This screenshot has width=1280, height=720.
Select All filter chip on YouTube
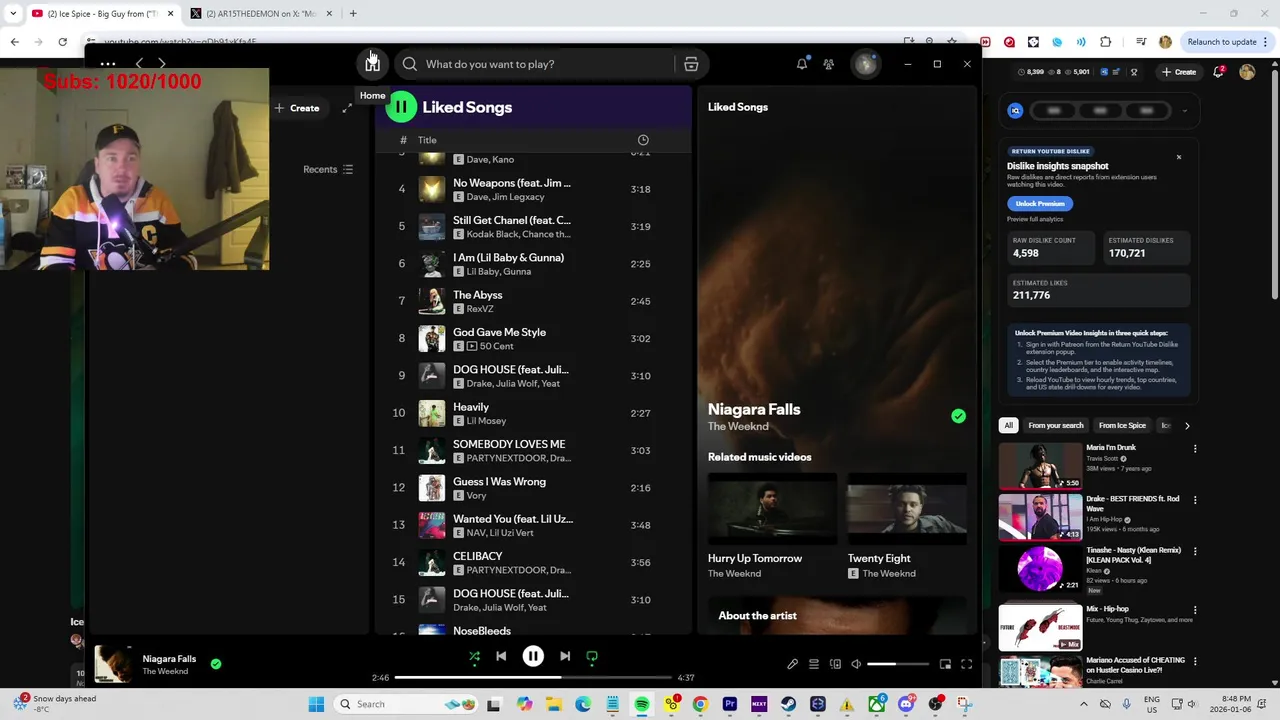tap(1008, 425)
